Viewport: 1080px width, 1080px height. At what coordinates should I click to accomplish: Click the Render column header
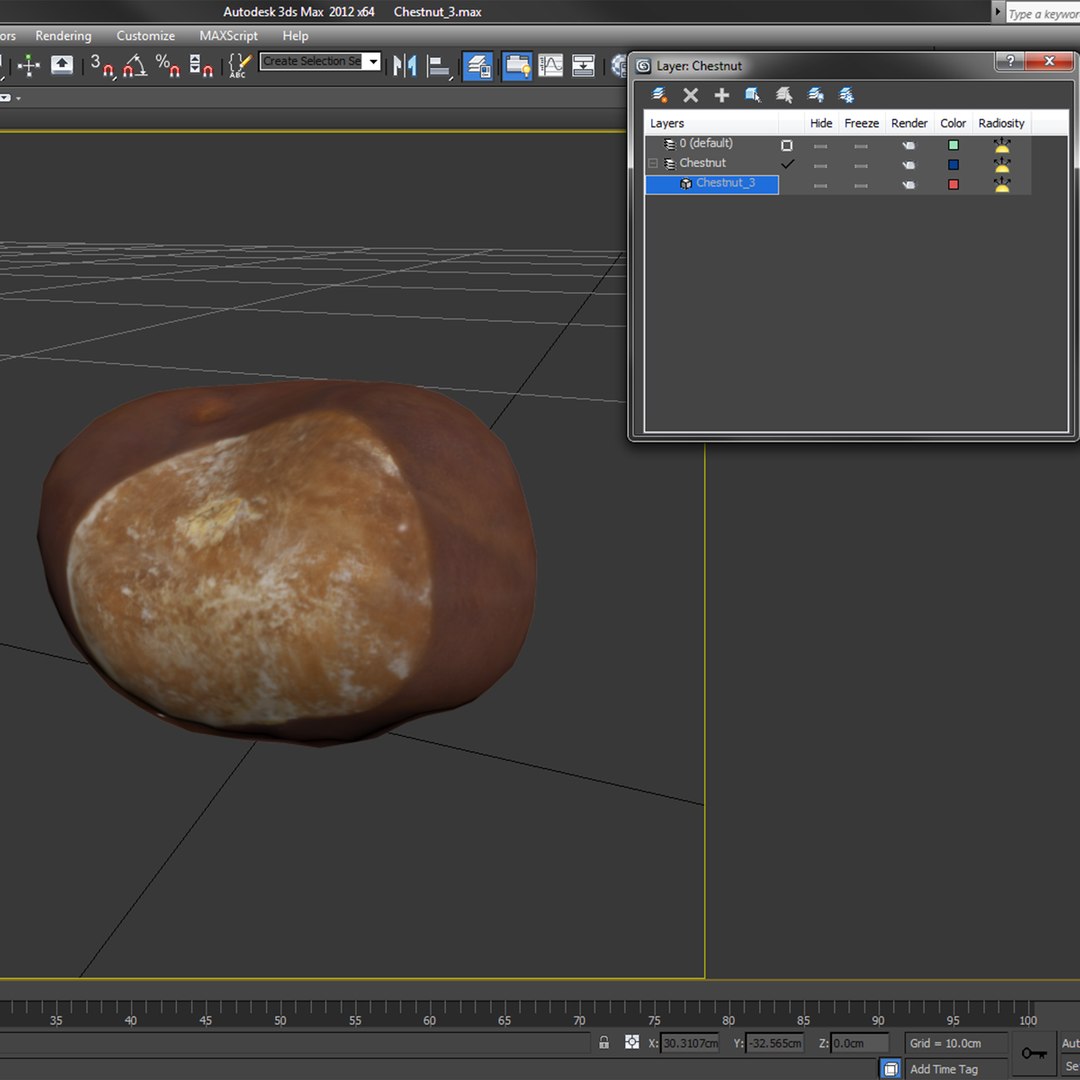(x=909, y=123)
